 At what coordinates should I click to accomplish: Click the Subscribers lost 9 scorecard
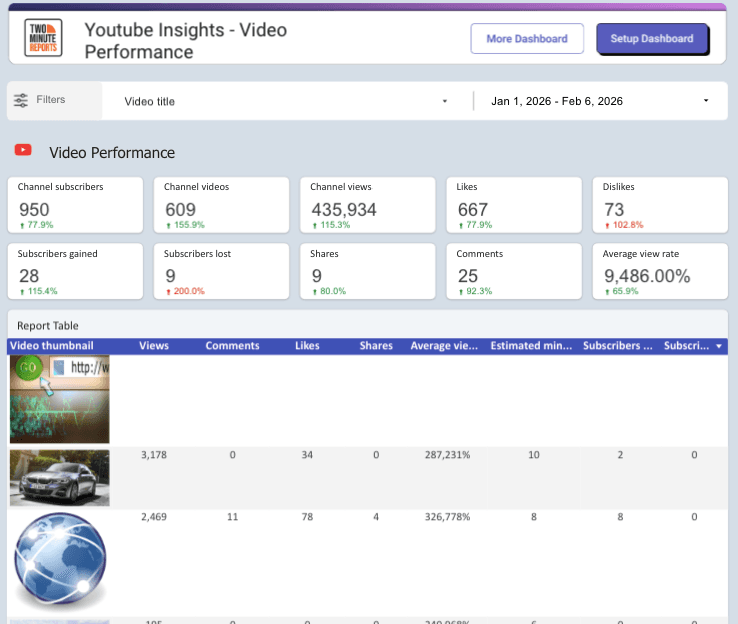pos(221,272)
